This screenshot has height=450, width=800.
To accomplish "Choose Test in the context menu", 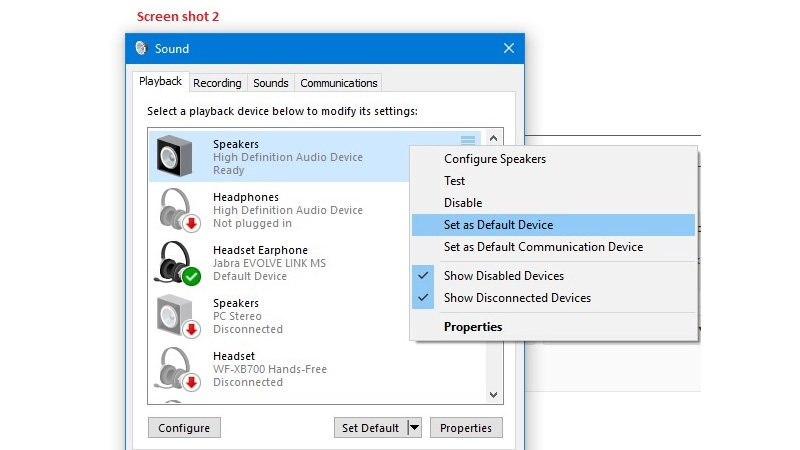I will (554, 181).
